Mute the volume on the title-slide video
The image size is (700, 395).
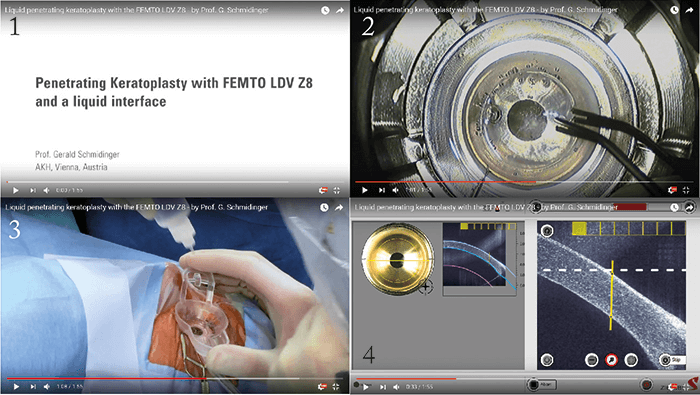(46, 191)
